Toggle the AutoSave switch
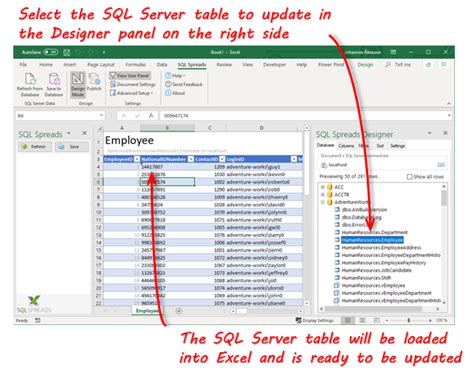Screen dimensions: 474x372 click(x=51, y=52)
